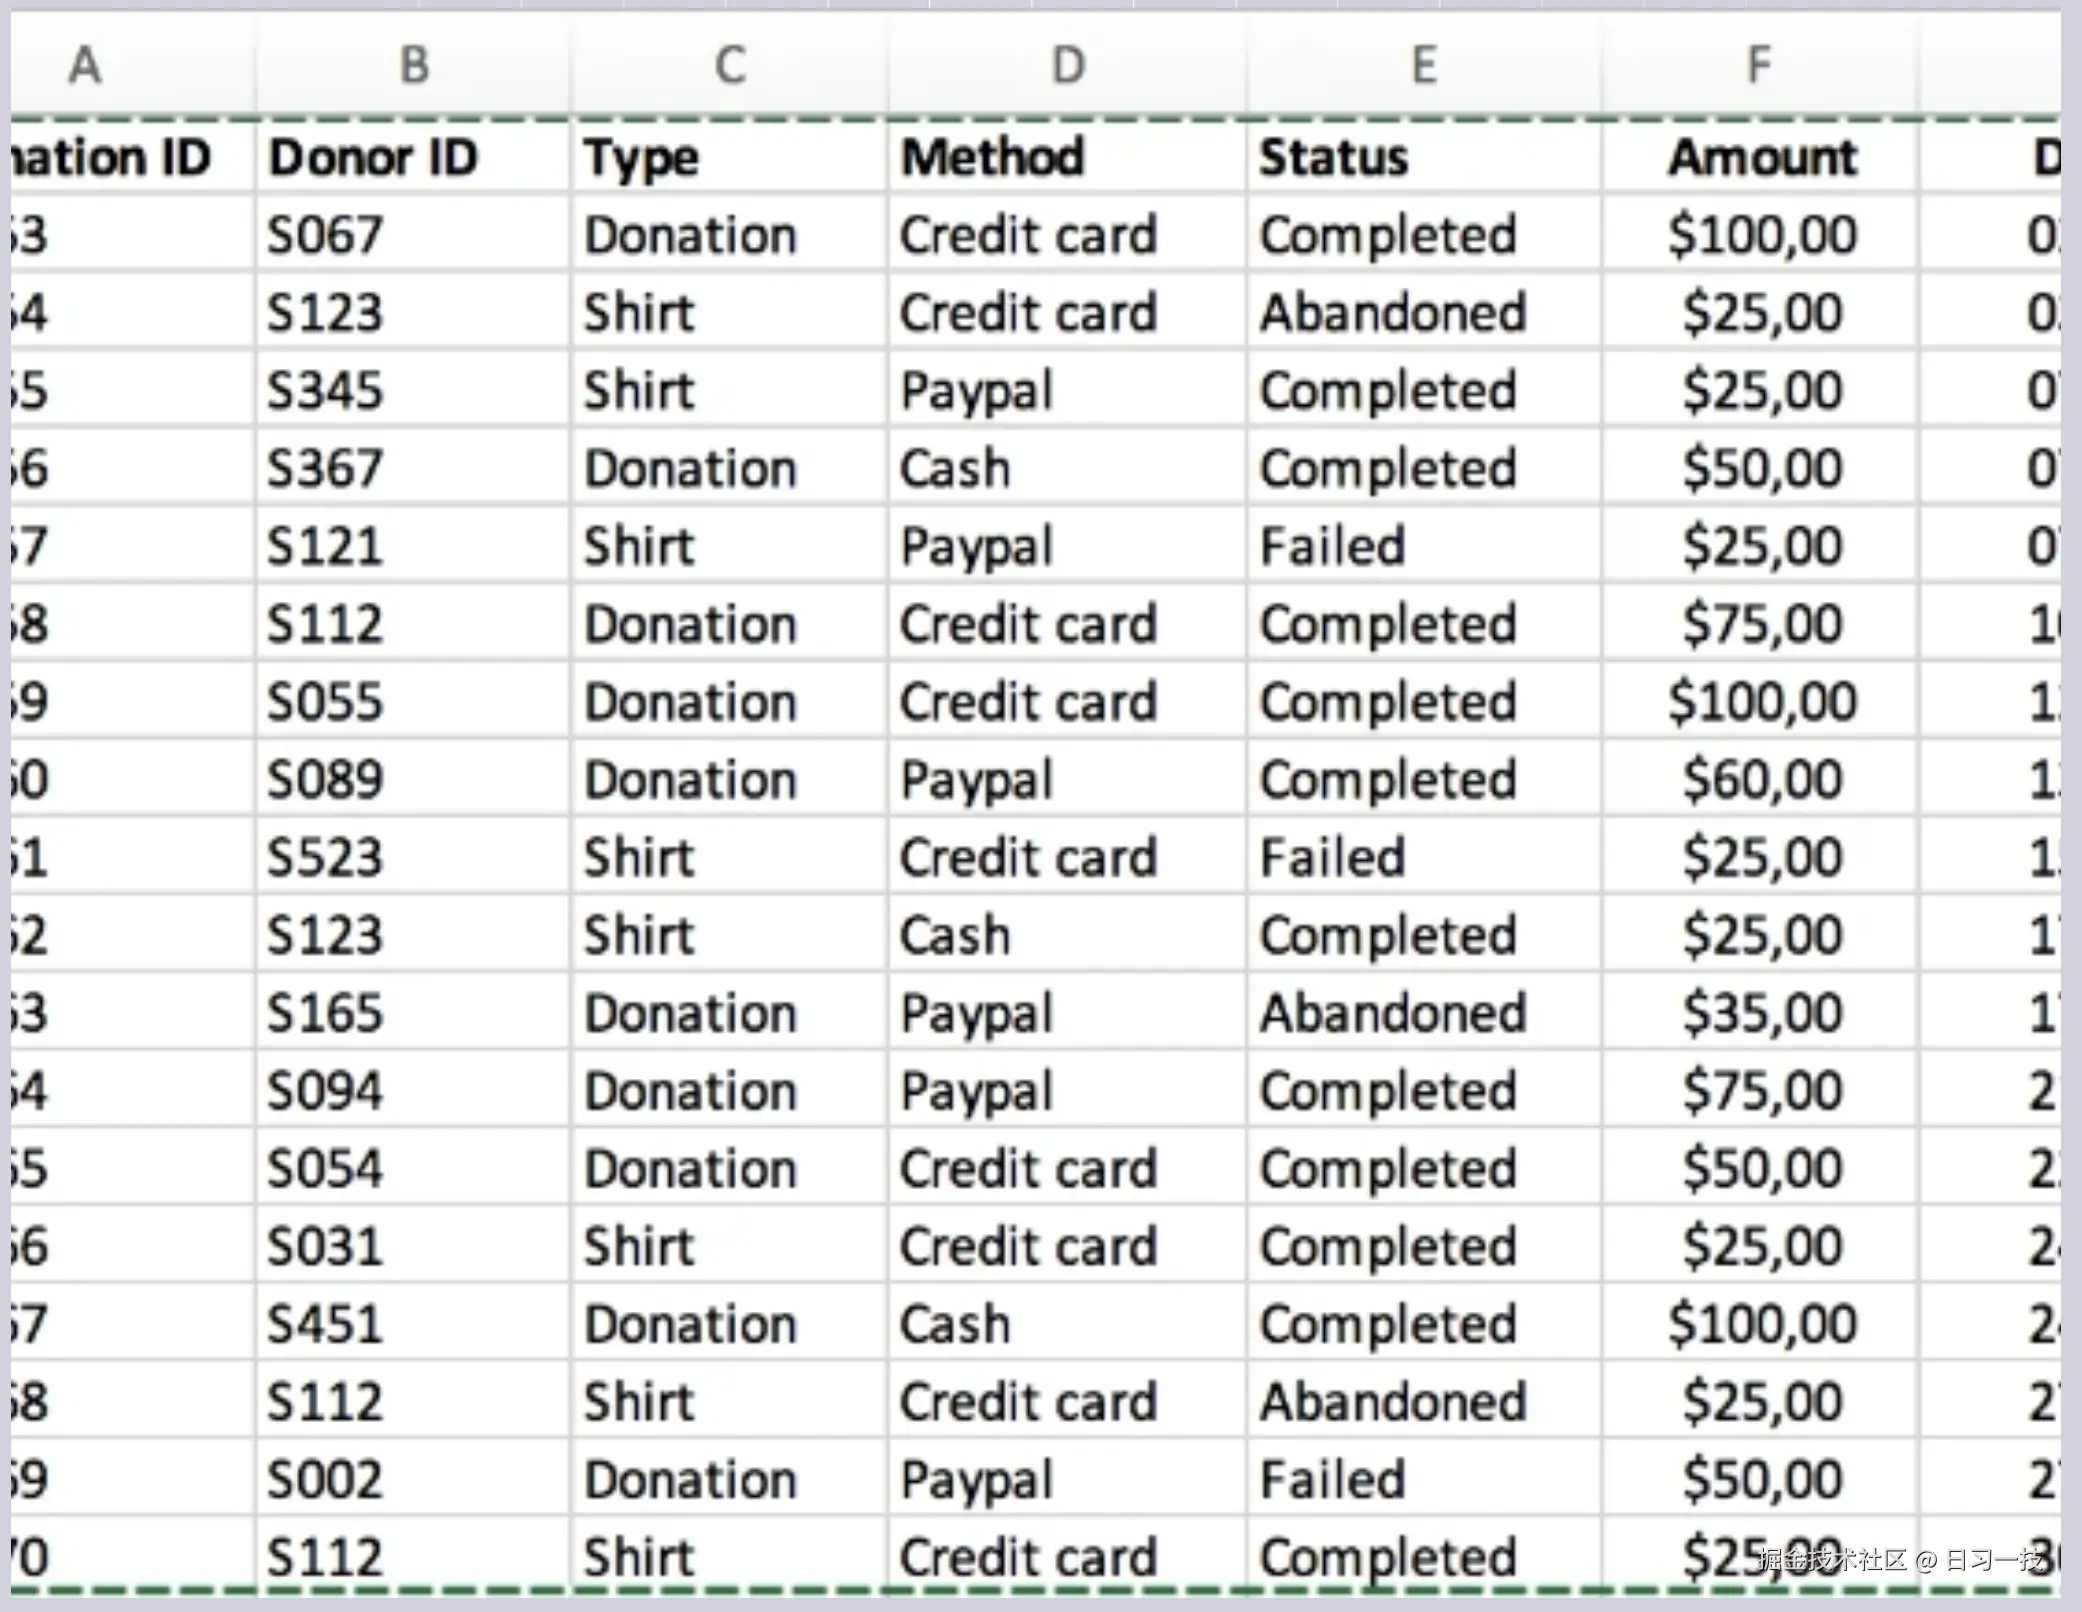Screen dimensions: 2082x1612
Task: Click the Method header cell
Action: [x=990, y=156]
